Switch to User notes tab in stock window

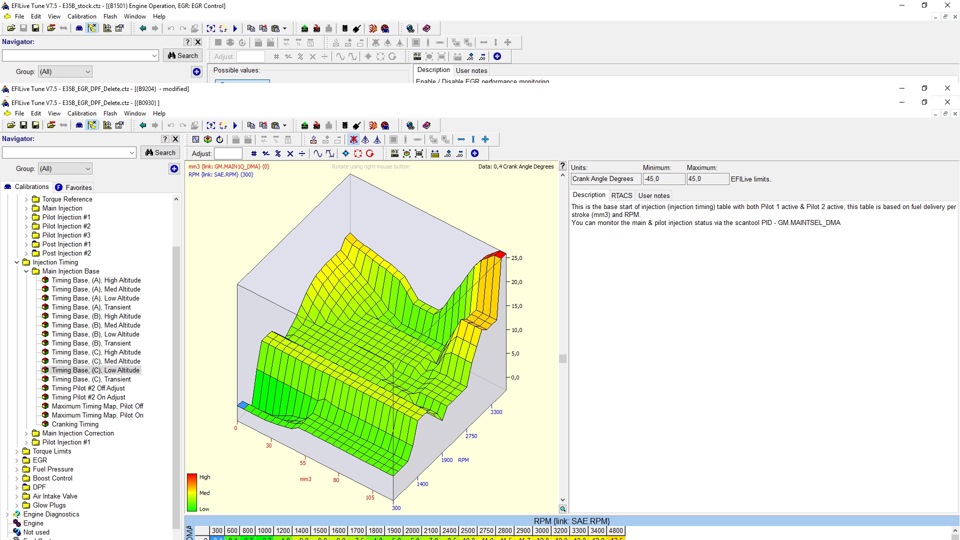click(471, 70)
